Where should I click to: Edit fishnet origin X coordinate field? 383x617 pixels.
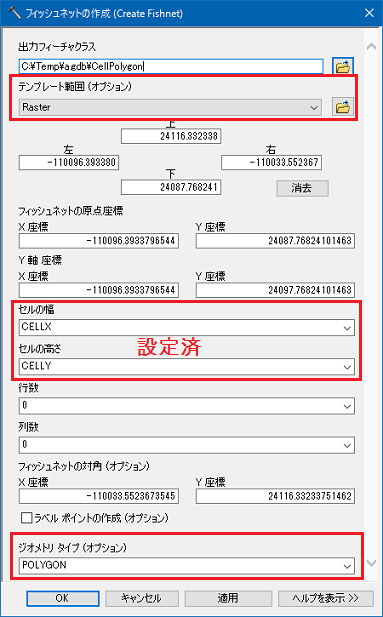tap(99, 241)
